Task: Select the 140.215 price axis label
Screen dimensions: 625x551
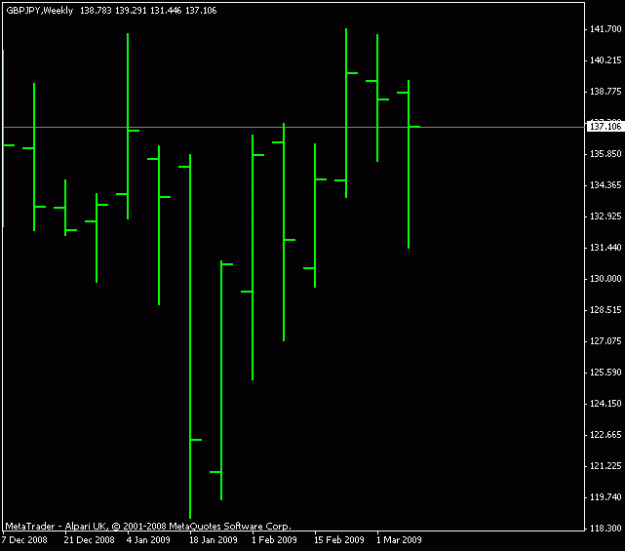Action: point(605,60)
